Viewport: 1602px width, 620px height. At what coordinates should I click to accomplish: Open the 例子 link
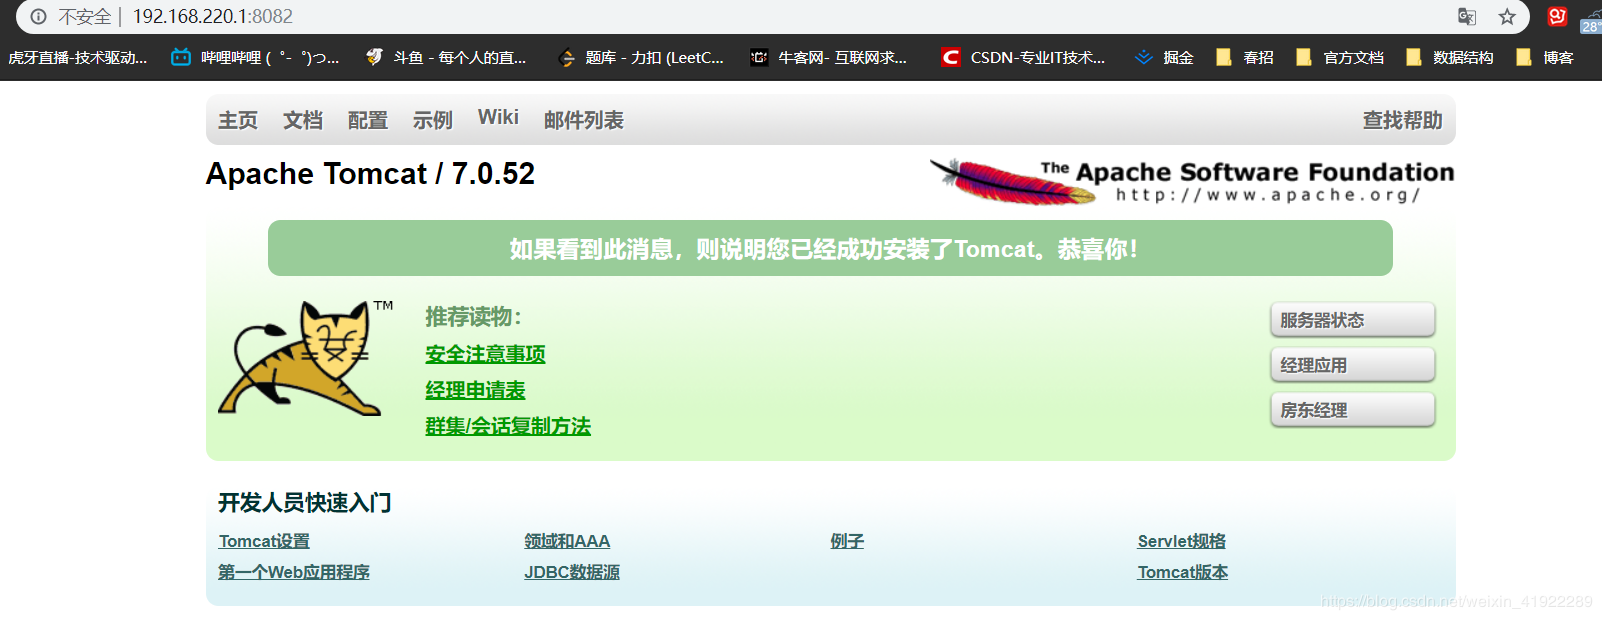tap(847, 541)
